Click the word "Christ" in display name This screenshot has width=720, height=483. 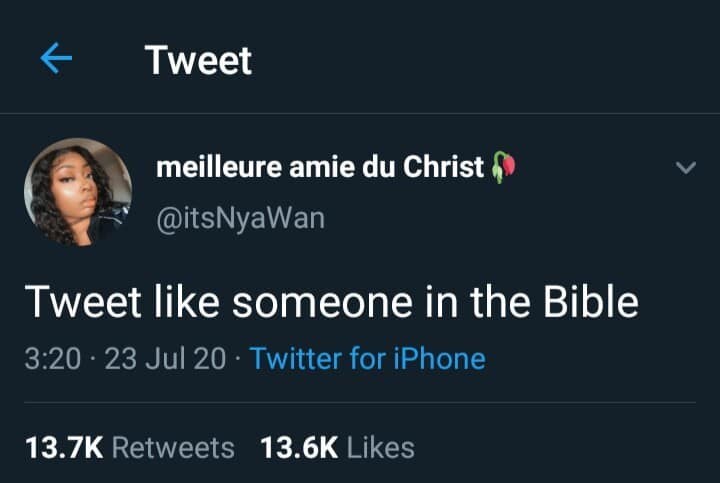point(443,168)
